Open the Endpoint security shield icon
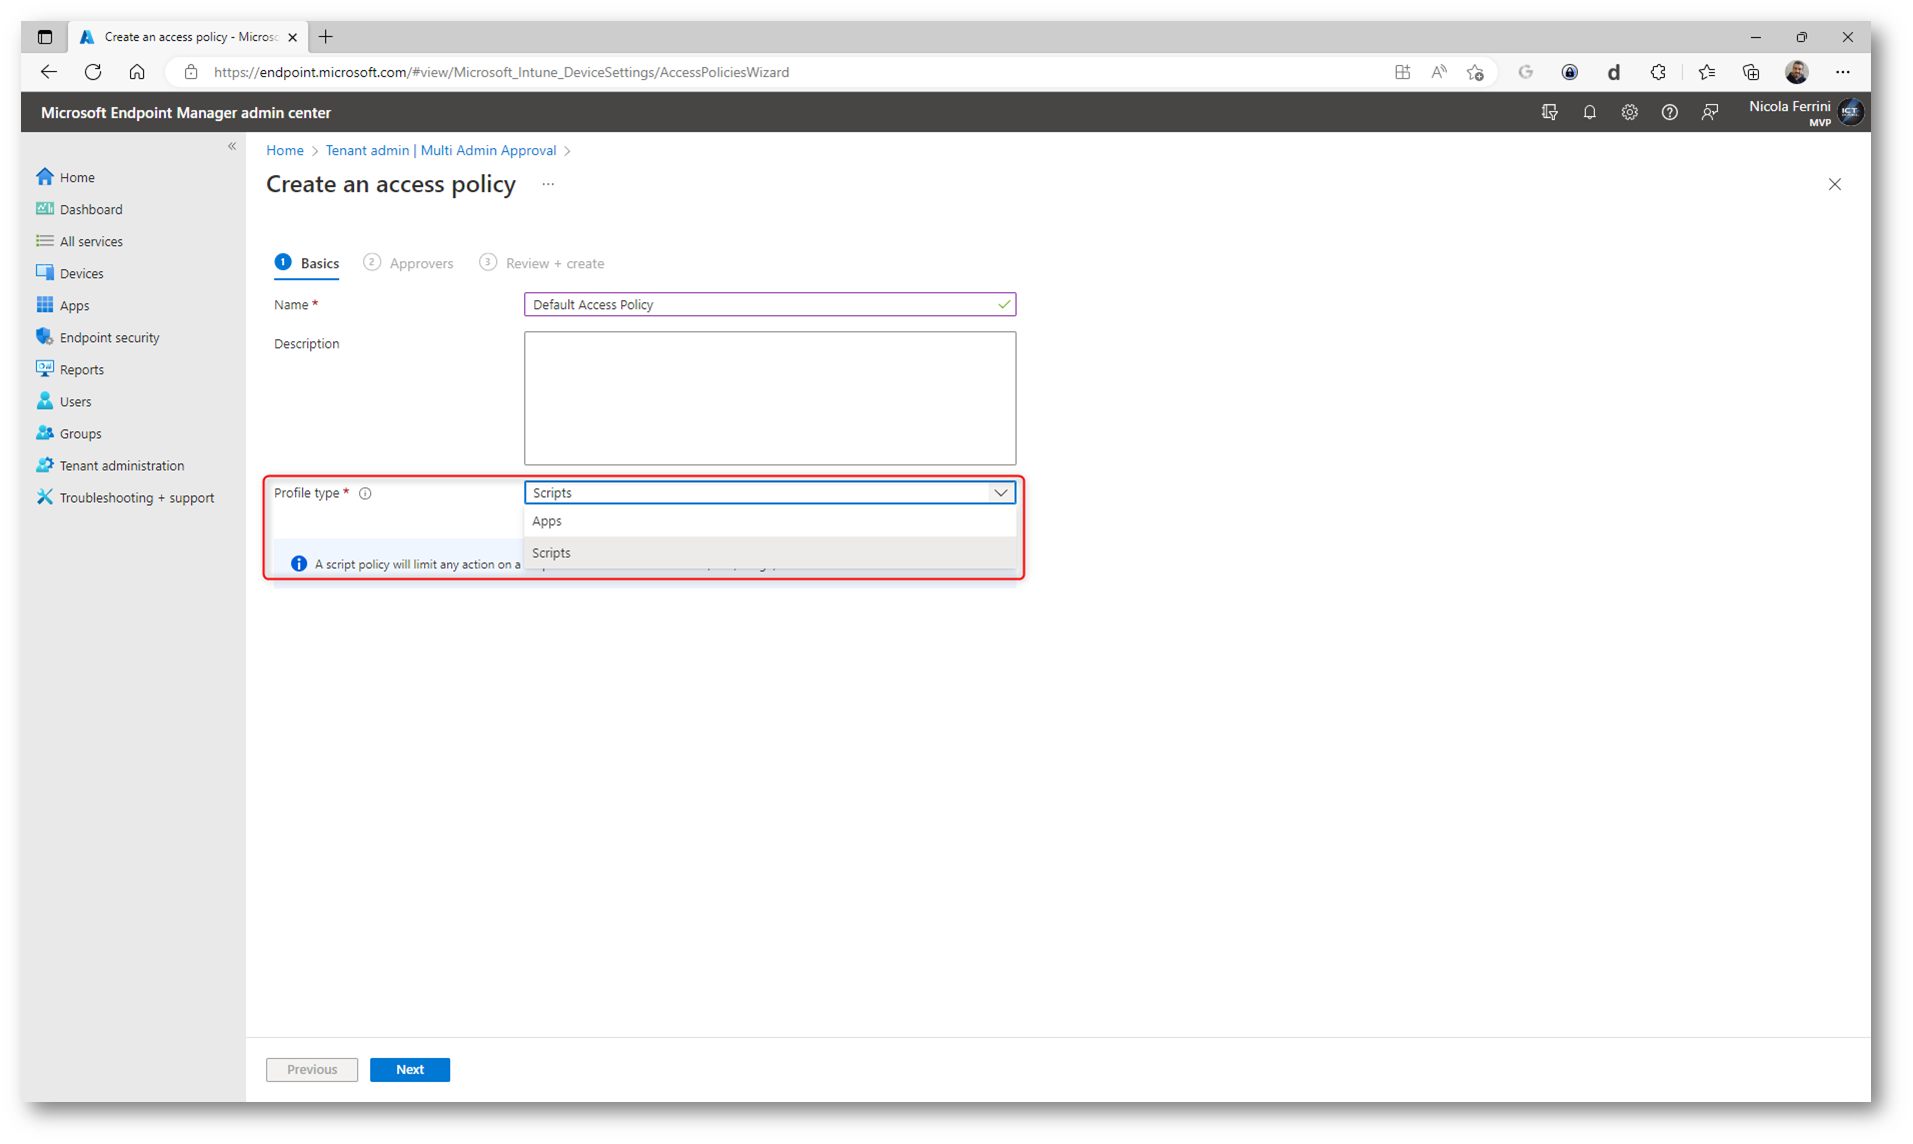1913x1144 pixels. pyautogui.click(x=45, y=337)
